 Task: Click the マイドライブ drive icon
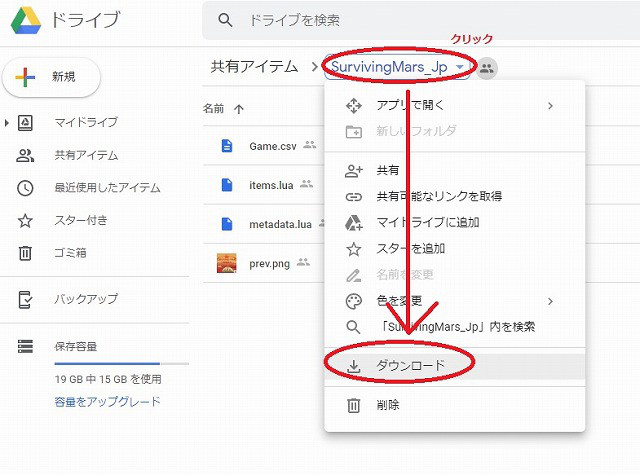[x=25, y=122]
